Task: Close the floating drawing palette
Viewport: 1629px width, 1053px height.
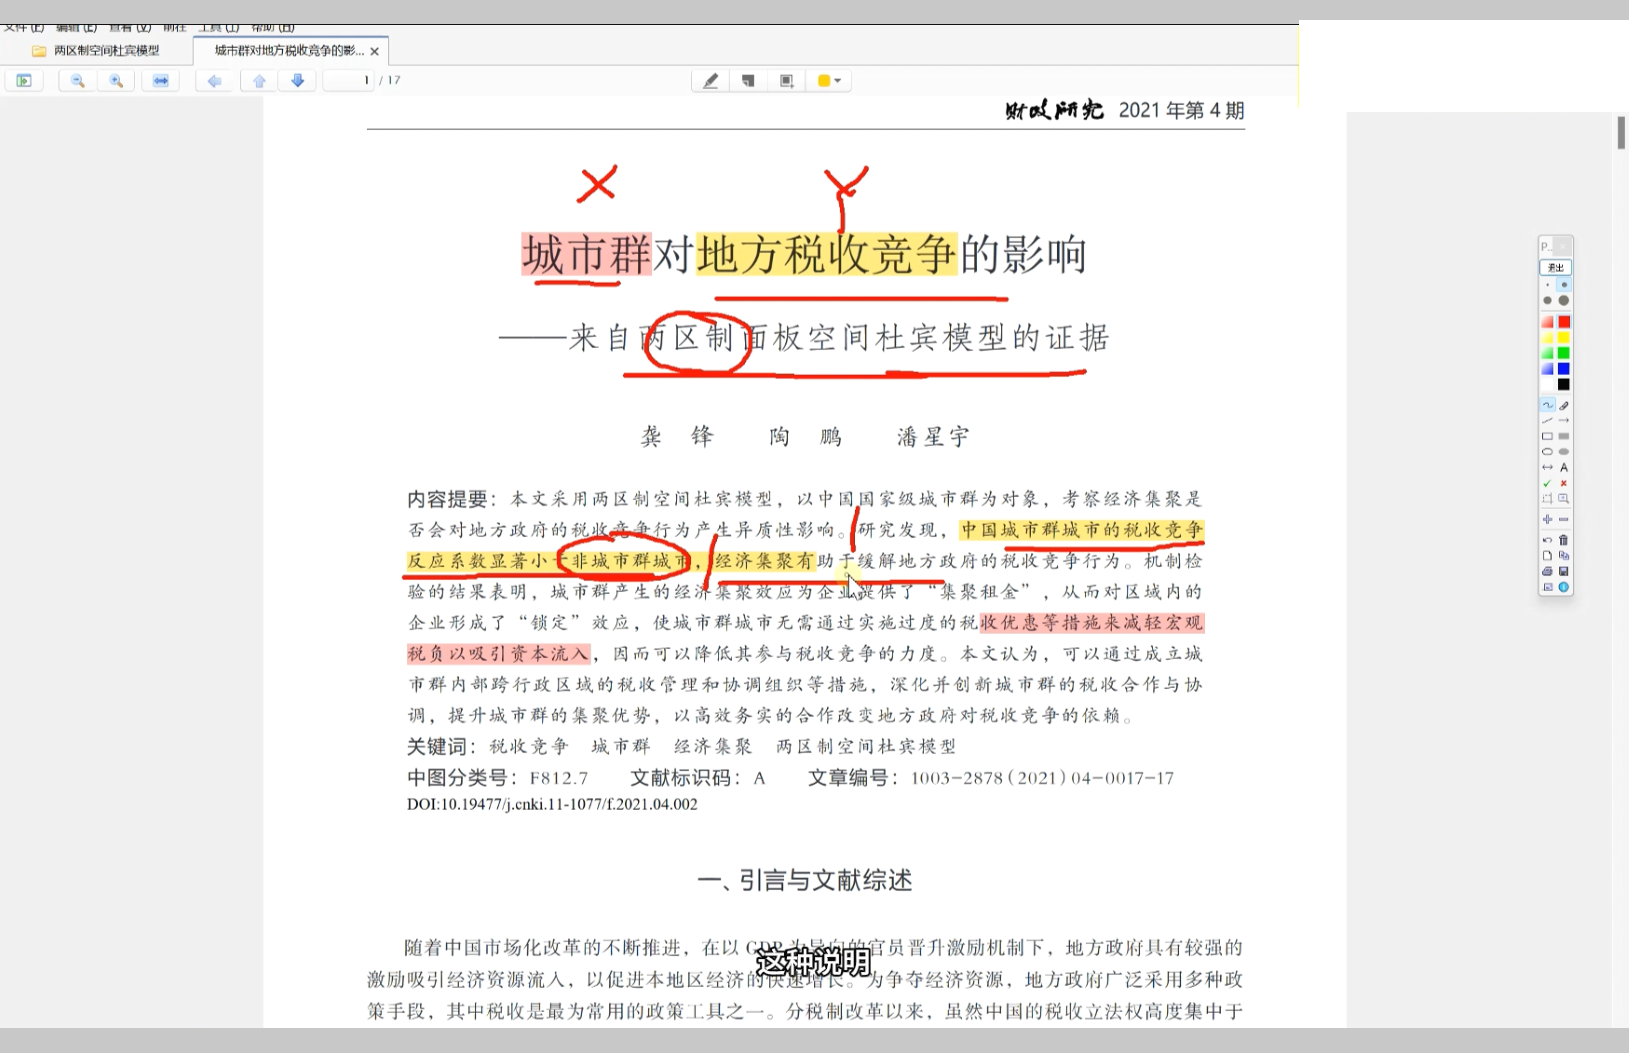Action: click(1564, 246)
